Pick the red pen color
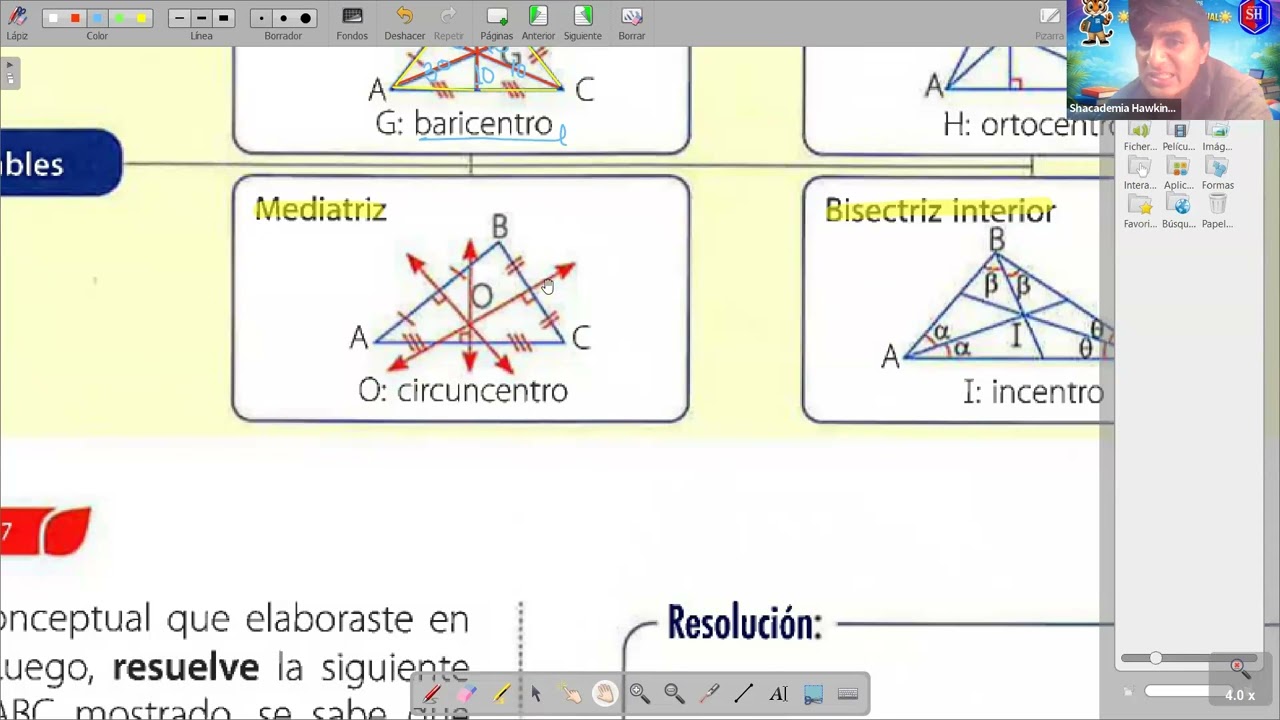1280x720 pixels. 75,18
